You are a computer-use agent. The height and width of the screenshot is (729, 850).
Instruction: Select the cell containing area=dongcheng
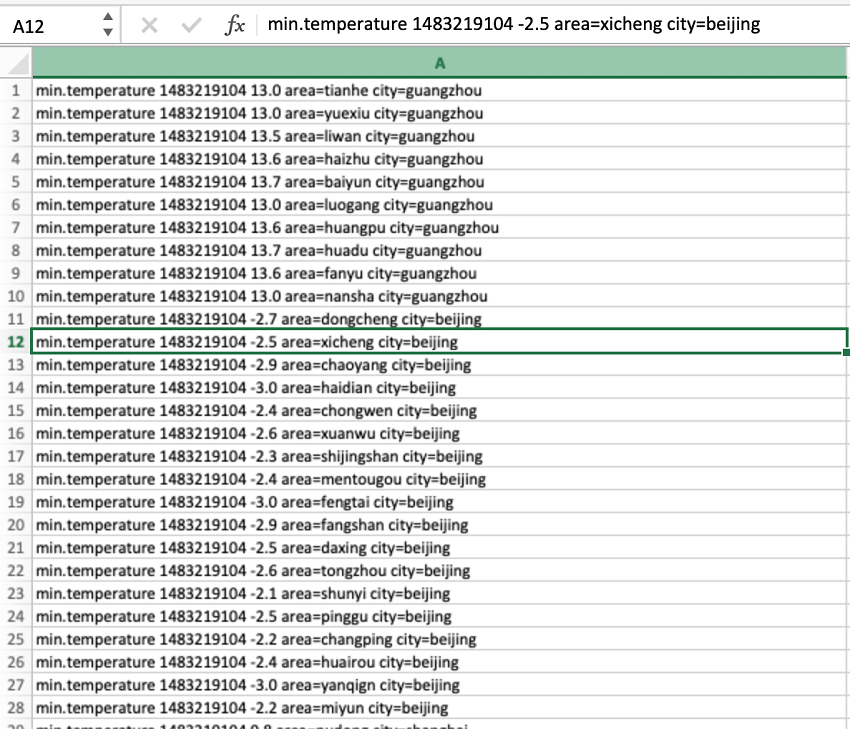point(440,319)
